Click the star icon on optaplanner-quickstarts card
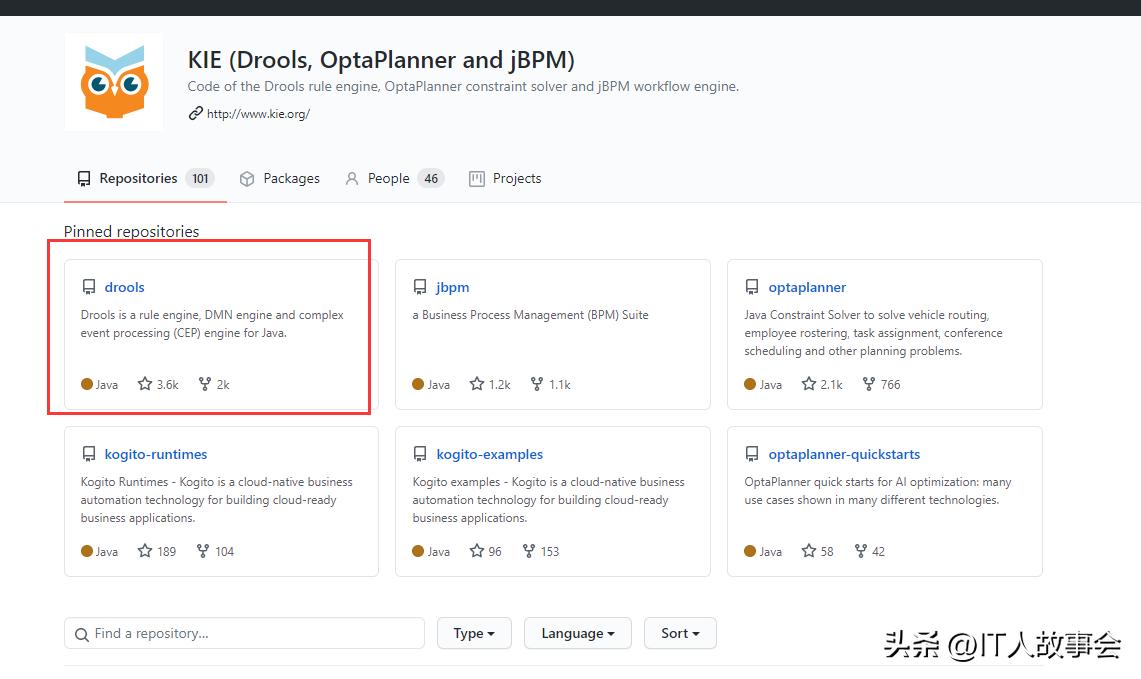The width and height of the screenshot is (1141, 679). (x=809, y=551)
